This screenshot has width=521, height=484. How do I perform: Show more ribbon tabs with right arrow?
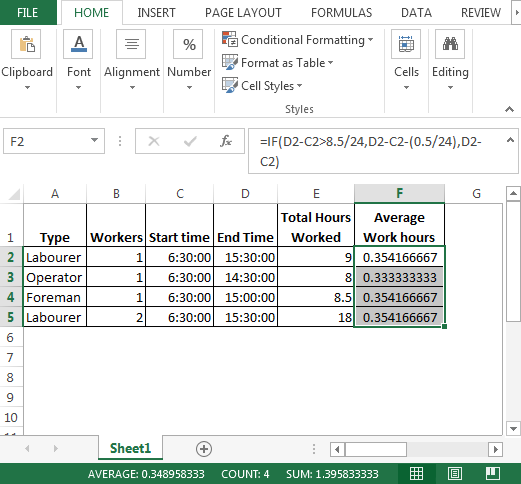pos(516,13)
